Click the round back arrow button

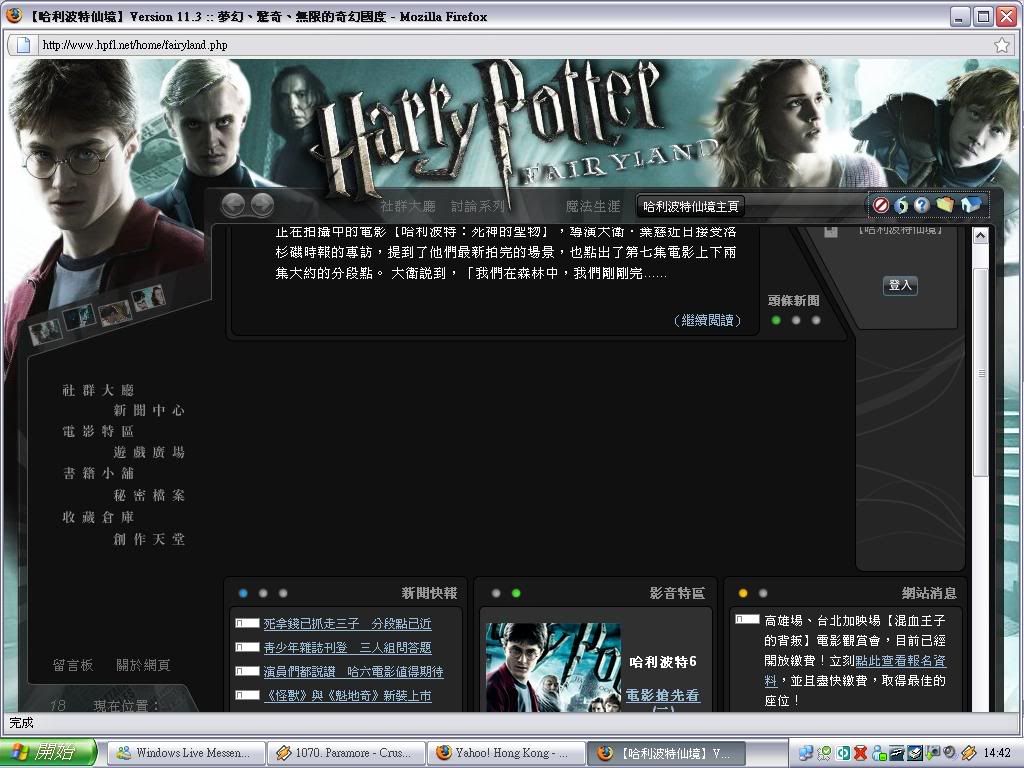point(233,205)
